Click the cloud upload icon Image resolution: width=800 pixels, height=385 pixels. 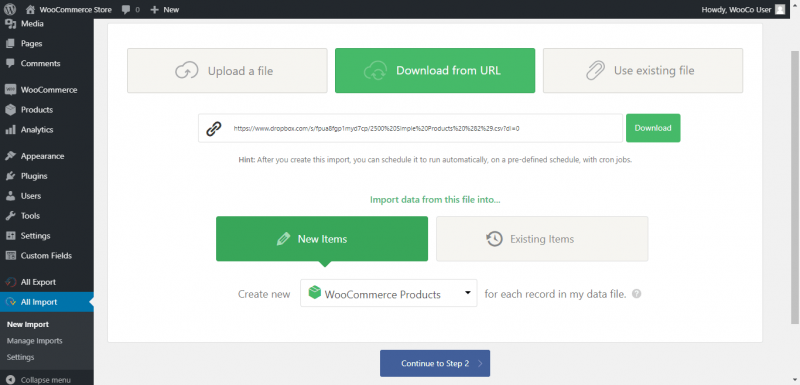click(x=187, y=70)
